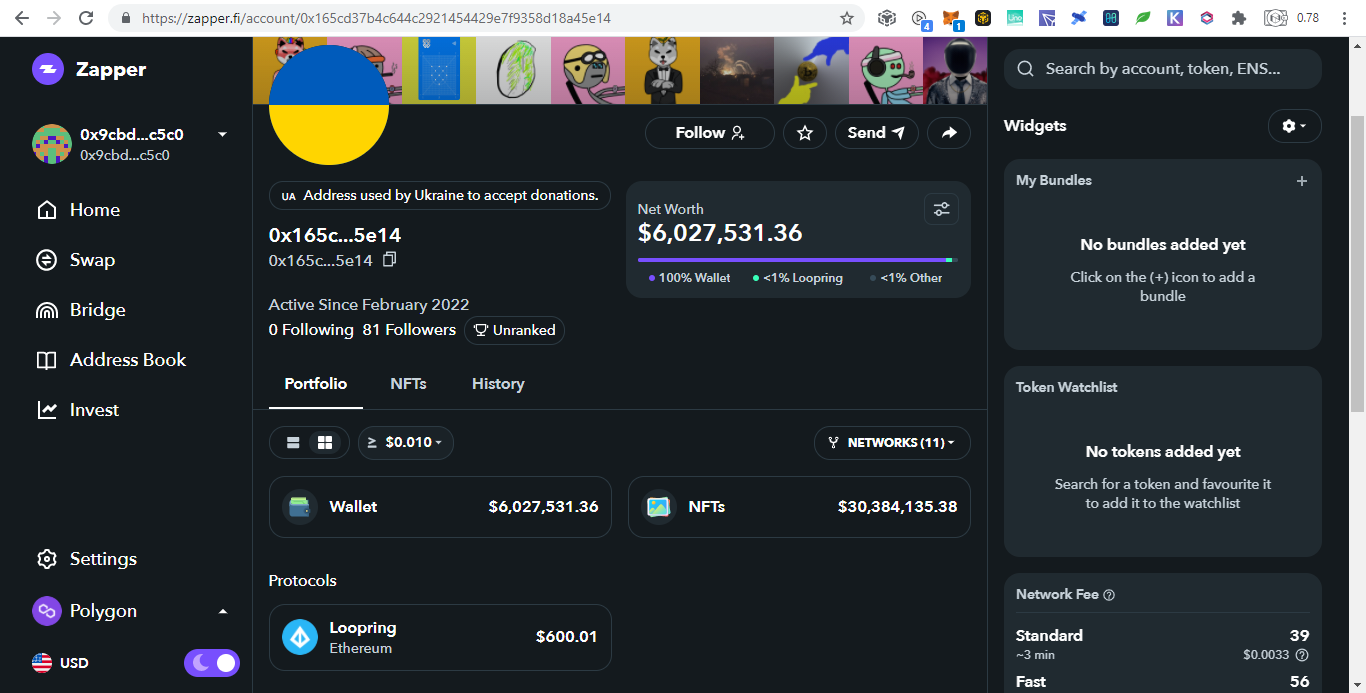Open the Bridge page
Viewport: 1366px width, 693px height.
[81, 310]
